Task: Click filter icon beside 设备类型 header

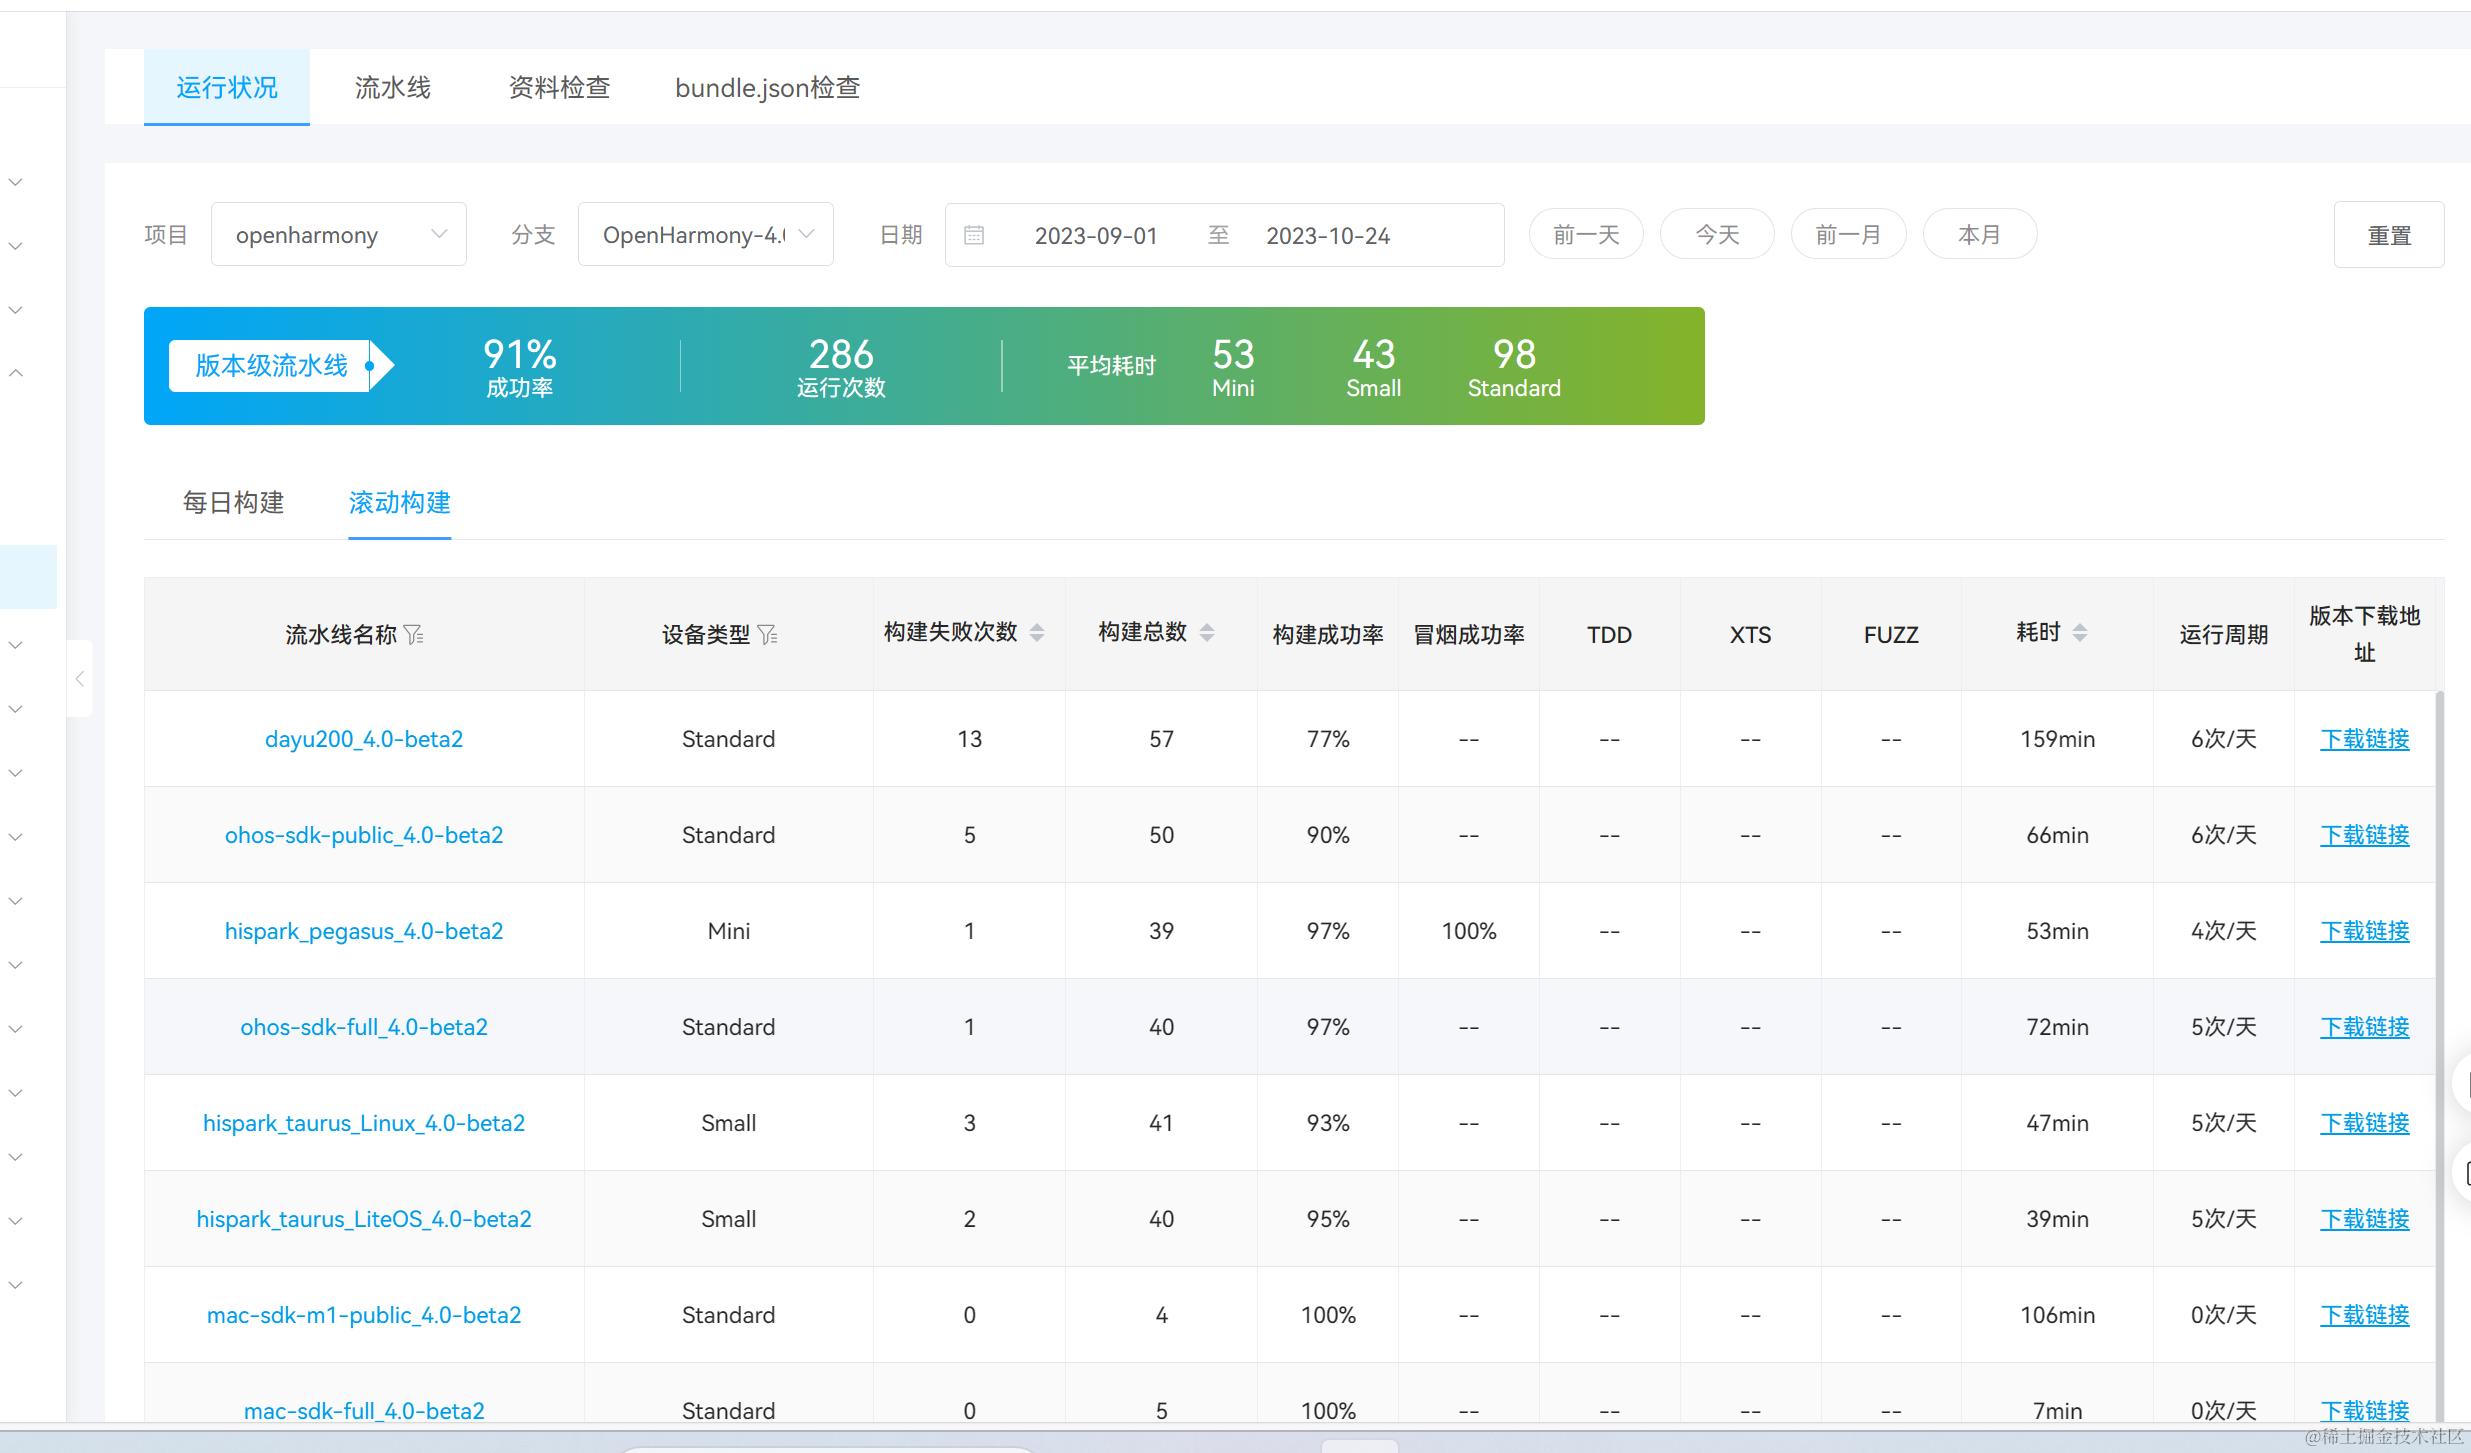Action: pyautogui.click(x=767, y=635)
